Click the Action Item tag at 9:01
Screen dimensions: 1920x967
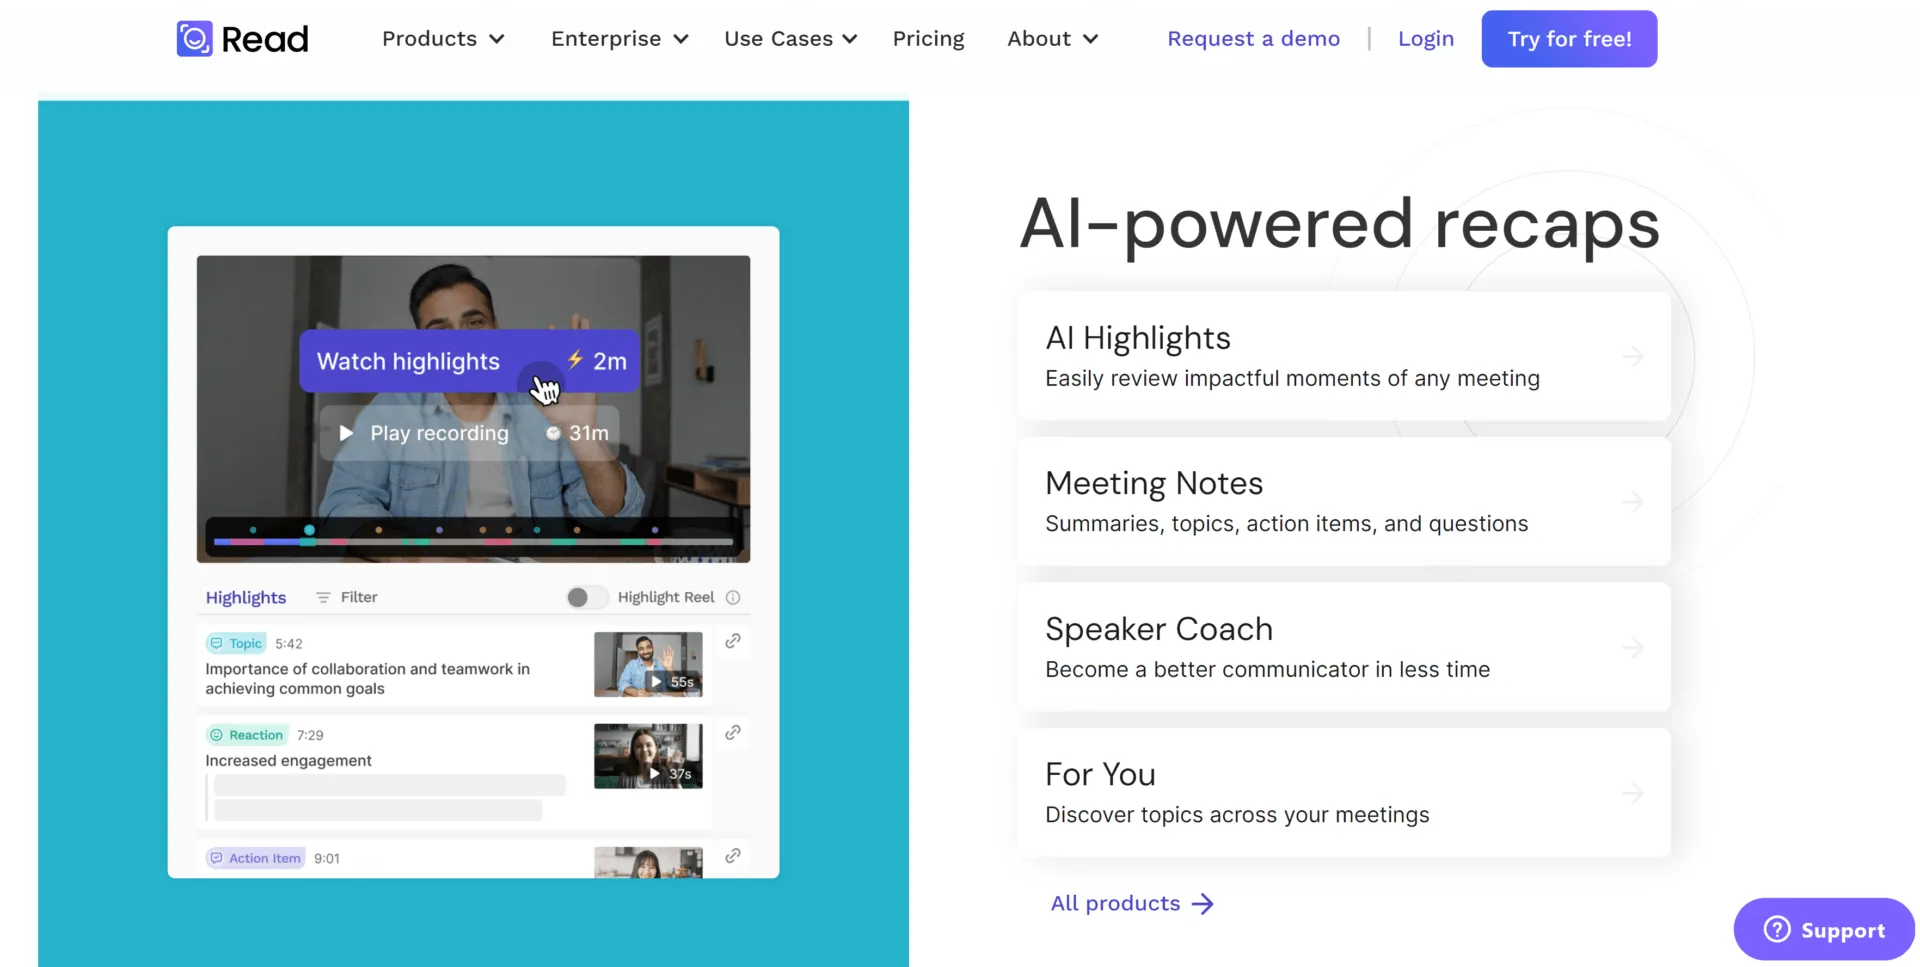255,858
